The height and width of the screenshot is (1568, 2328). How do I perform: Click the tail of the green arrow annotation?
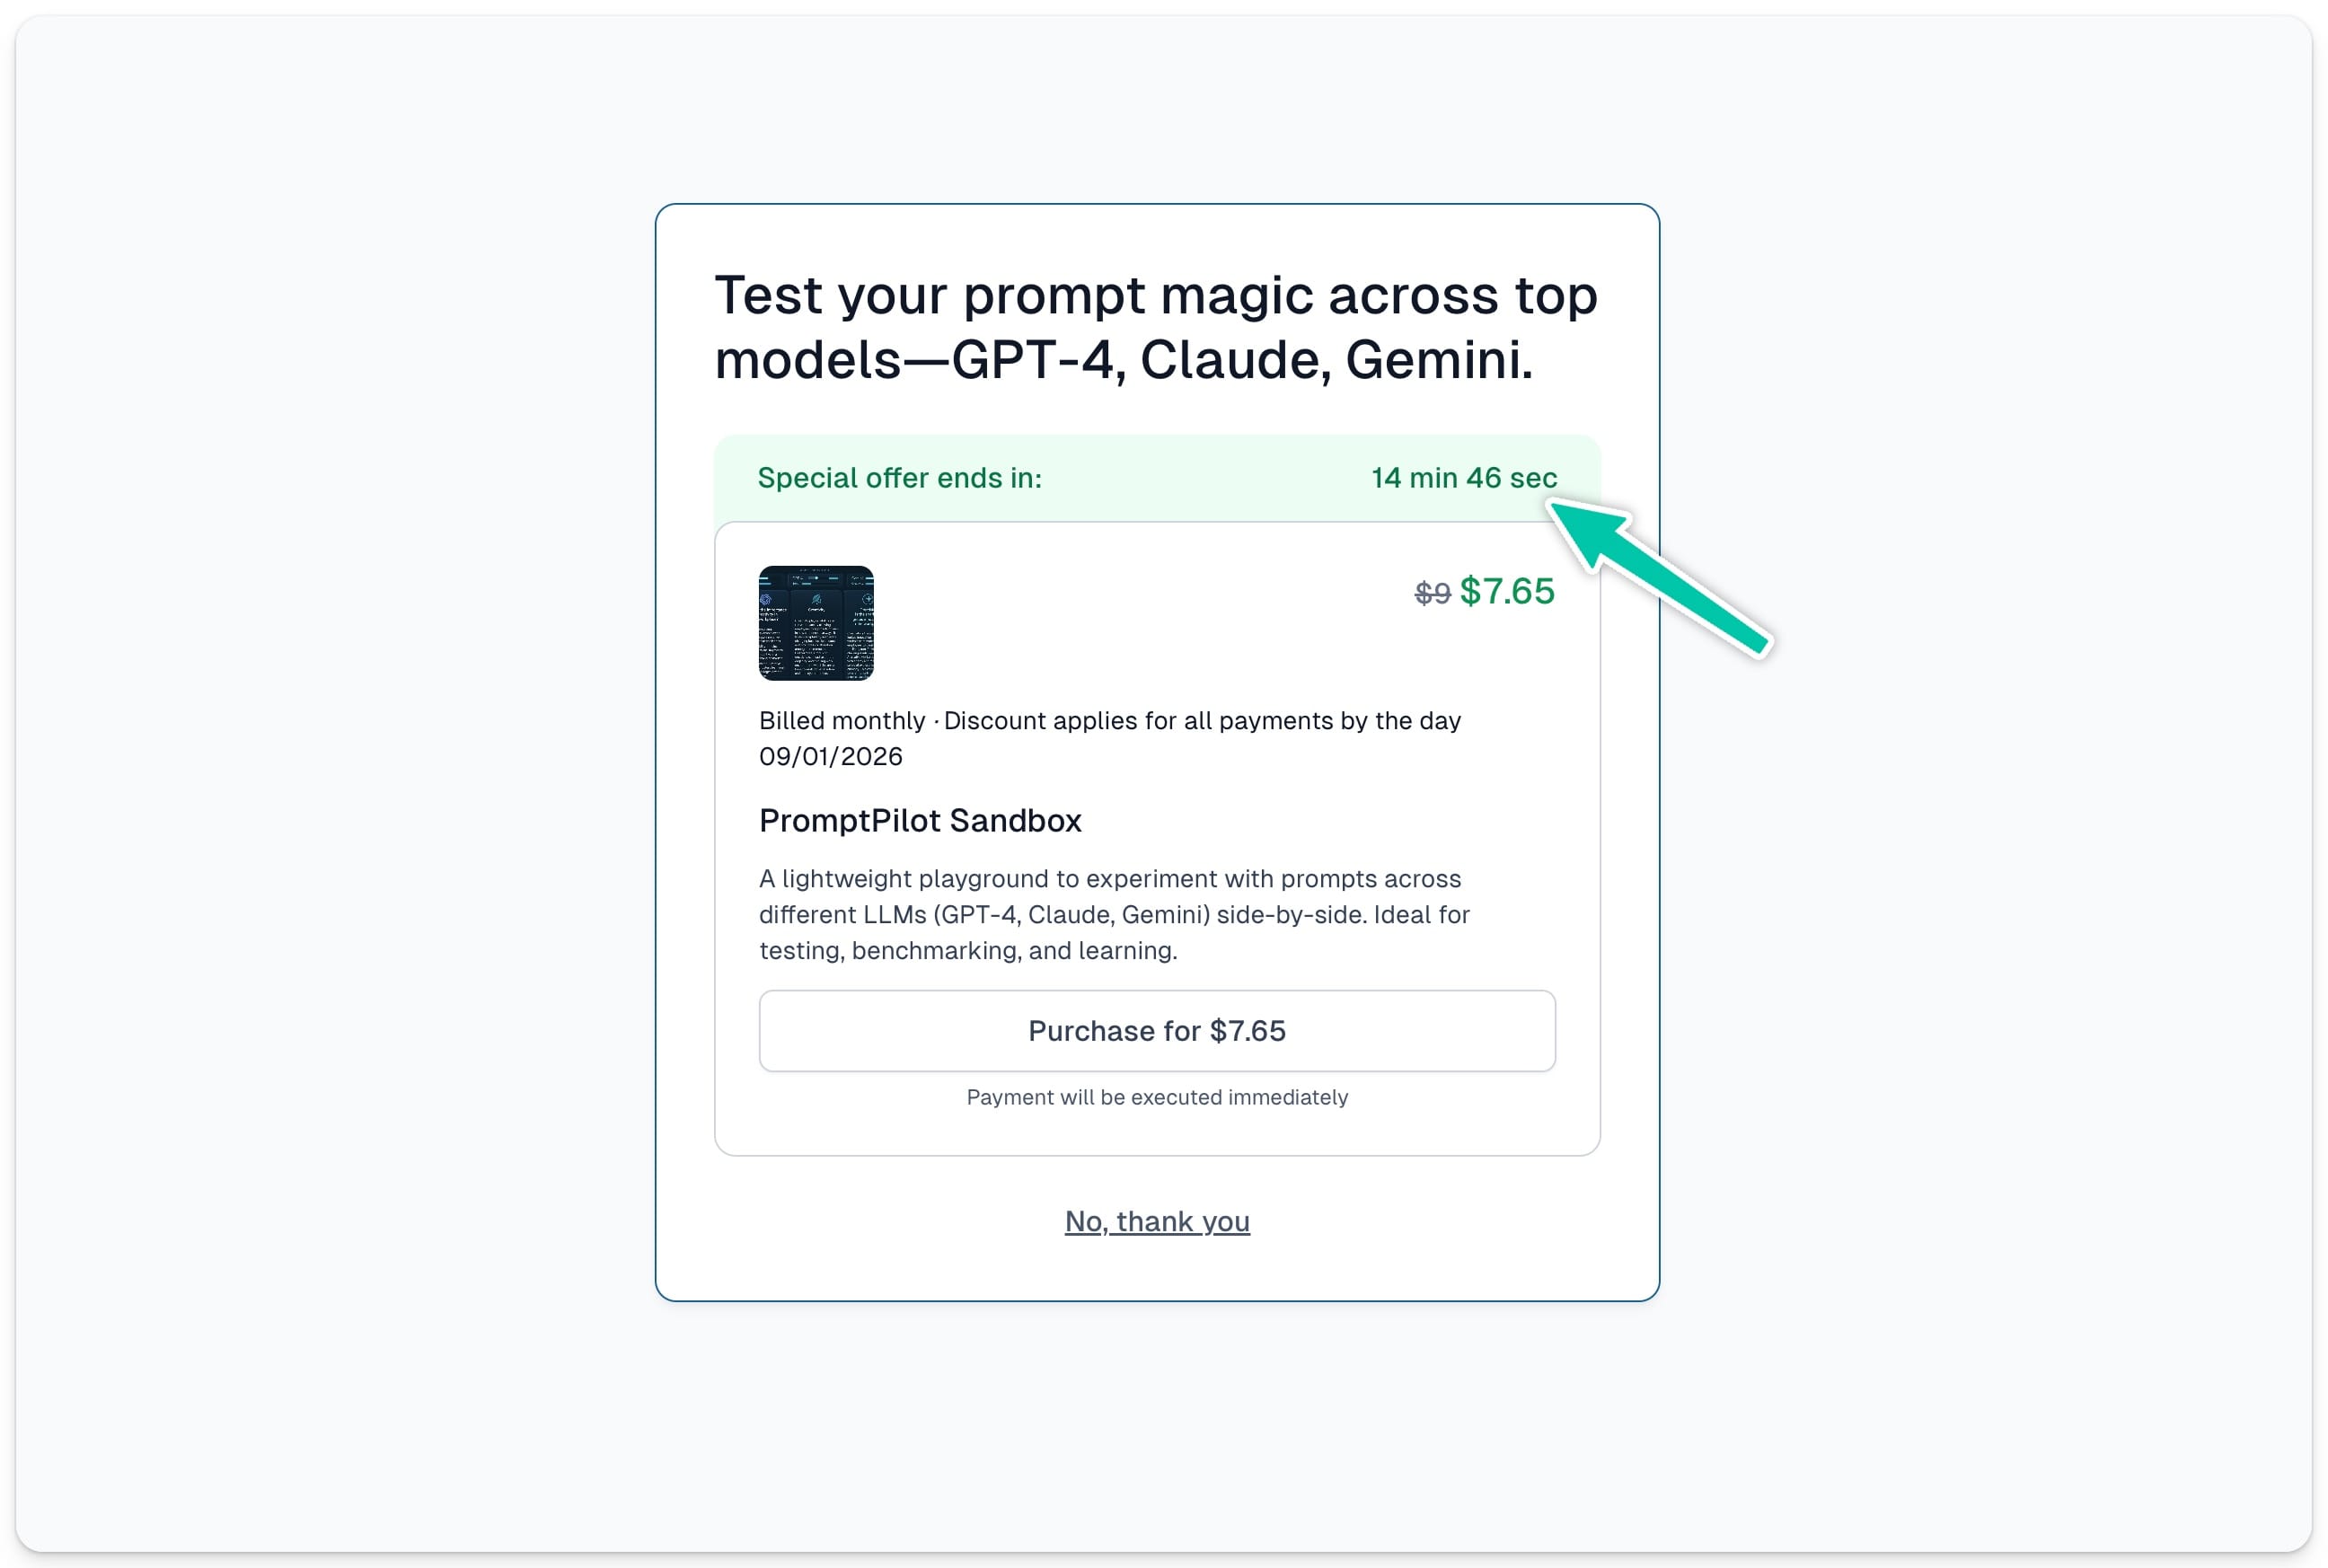1745,637
